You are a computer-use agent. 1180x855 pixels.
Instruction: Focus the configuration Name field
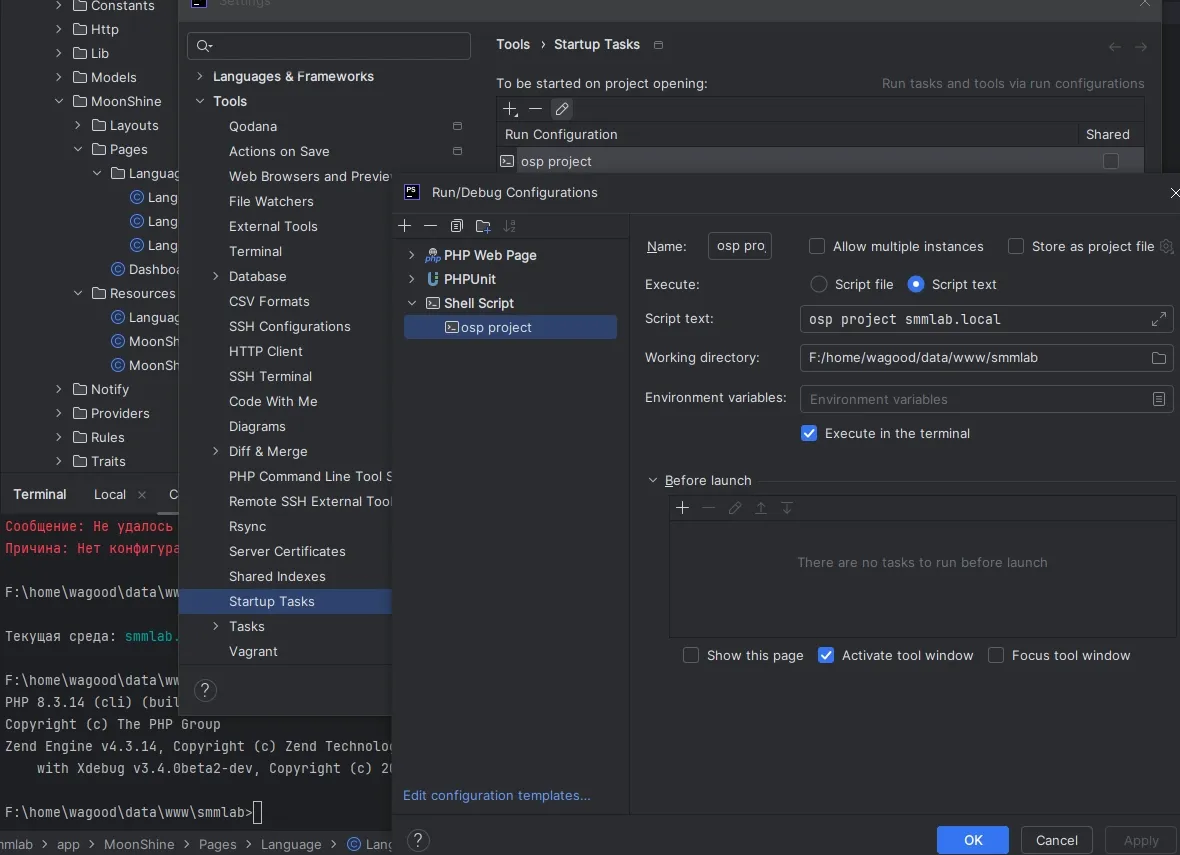coord(740,246)
